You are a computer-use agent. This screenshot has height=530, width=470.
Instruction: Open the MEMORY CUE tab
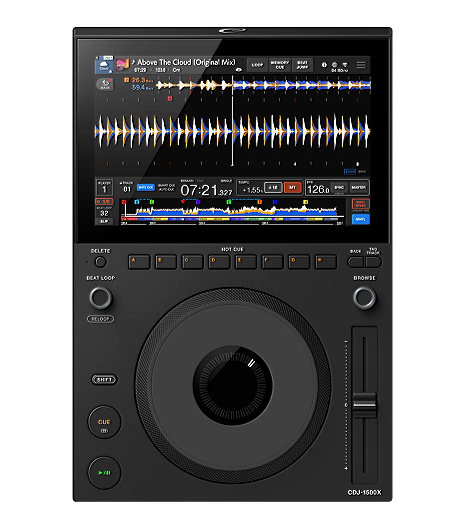280,65
